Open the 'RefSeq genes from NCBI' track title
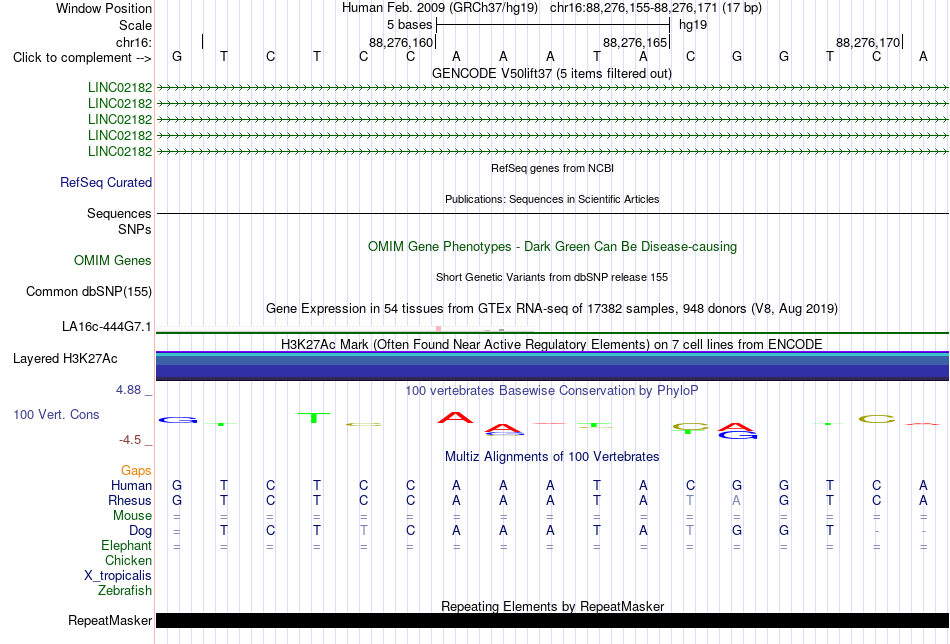 point(552,168)
